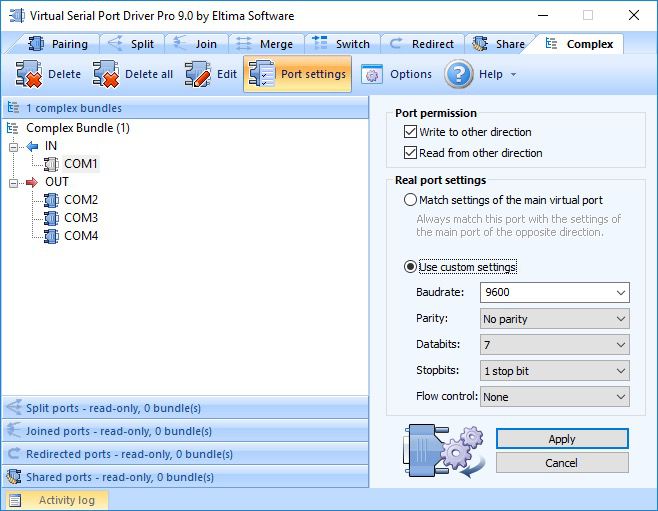The height and width of the screenshot is (511, 658).
Task: Click the Complex tab tree icon
Action: coord(551,43)
